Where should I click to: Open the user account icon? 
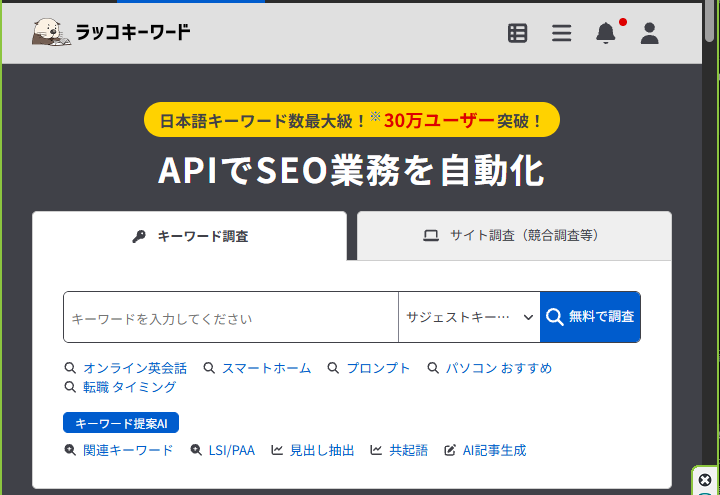[x=650, y=33]
